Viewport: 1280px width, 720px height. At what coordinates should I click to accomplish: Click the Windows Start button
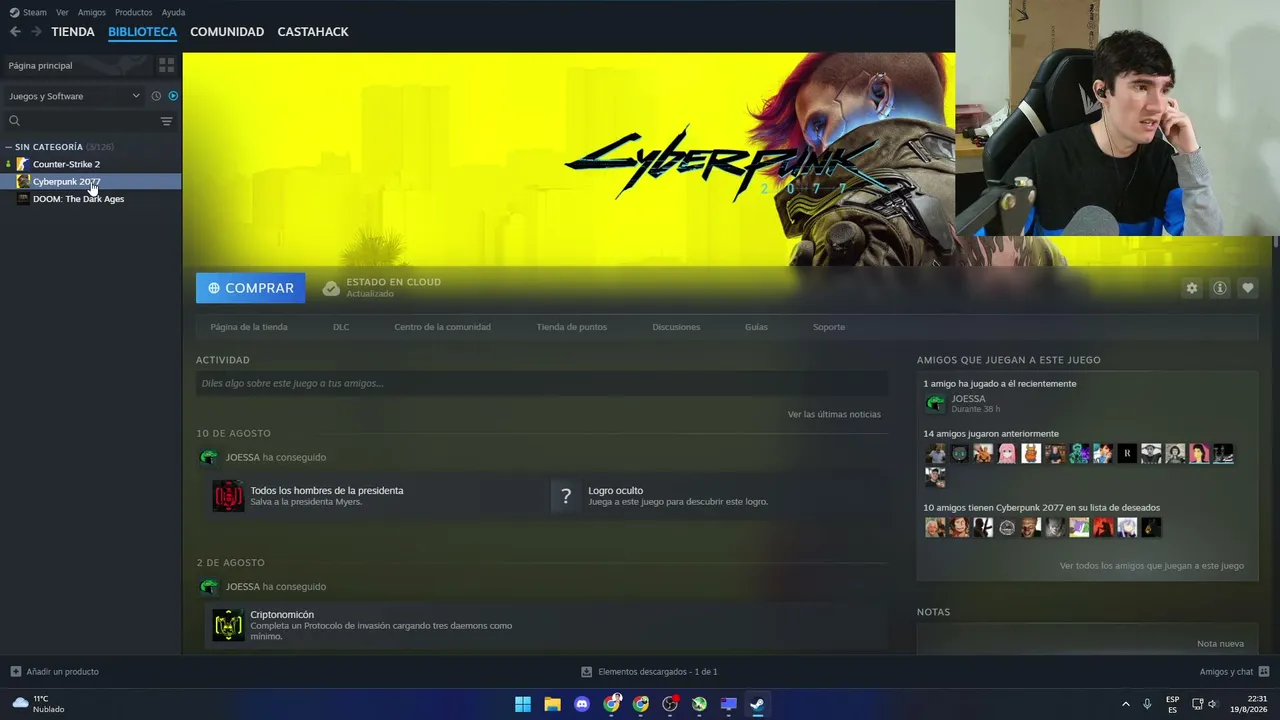click(x=523, y=704)
